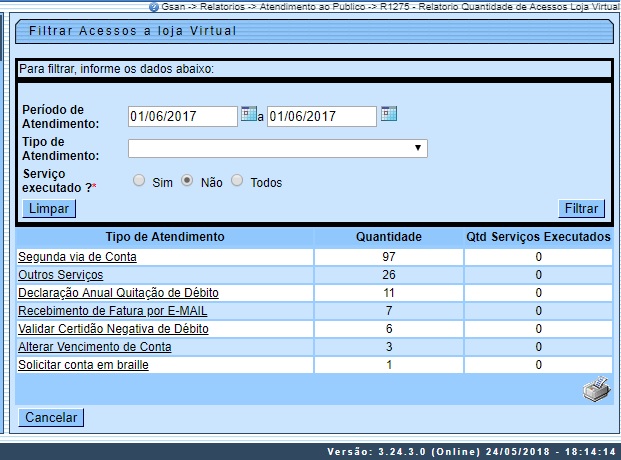The height and width of the screenshot is (460, 621).
Task: Open 'Declaração Anual Quitação de Débito' link
Action: (x=118, y=293)
